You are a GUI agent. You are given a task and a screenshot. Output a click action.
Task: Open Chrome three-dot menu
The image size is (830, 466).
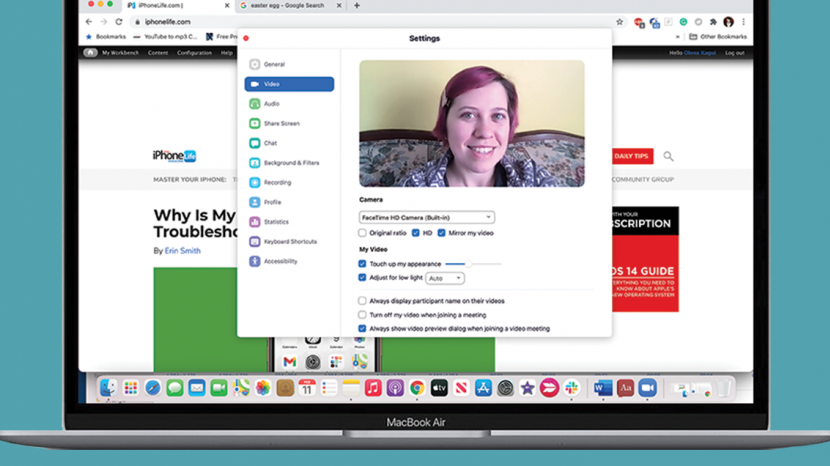(743, 22)
